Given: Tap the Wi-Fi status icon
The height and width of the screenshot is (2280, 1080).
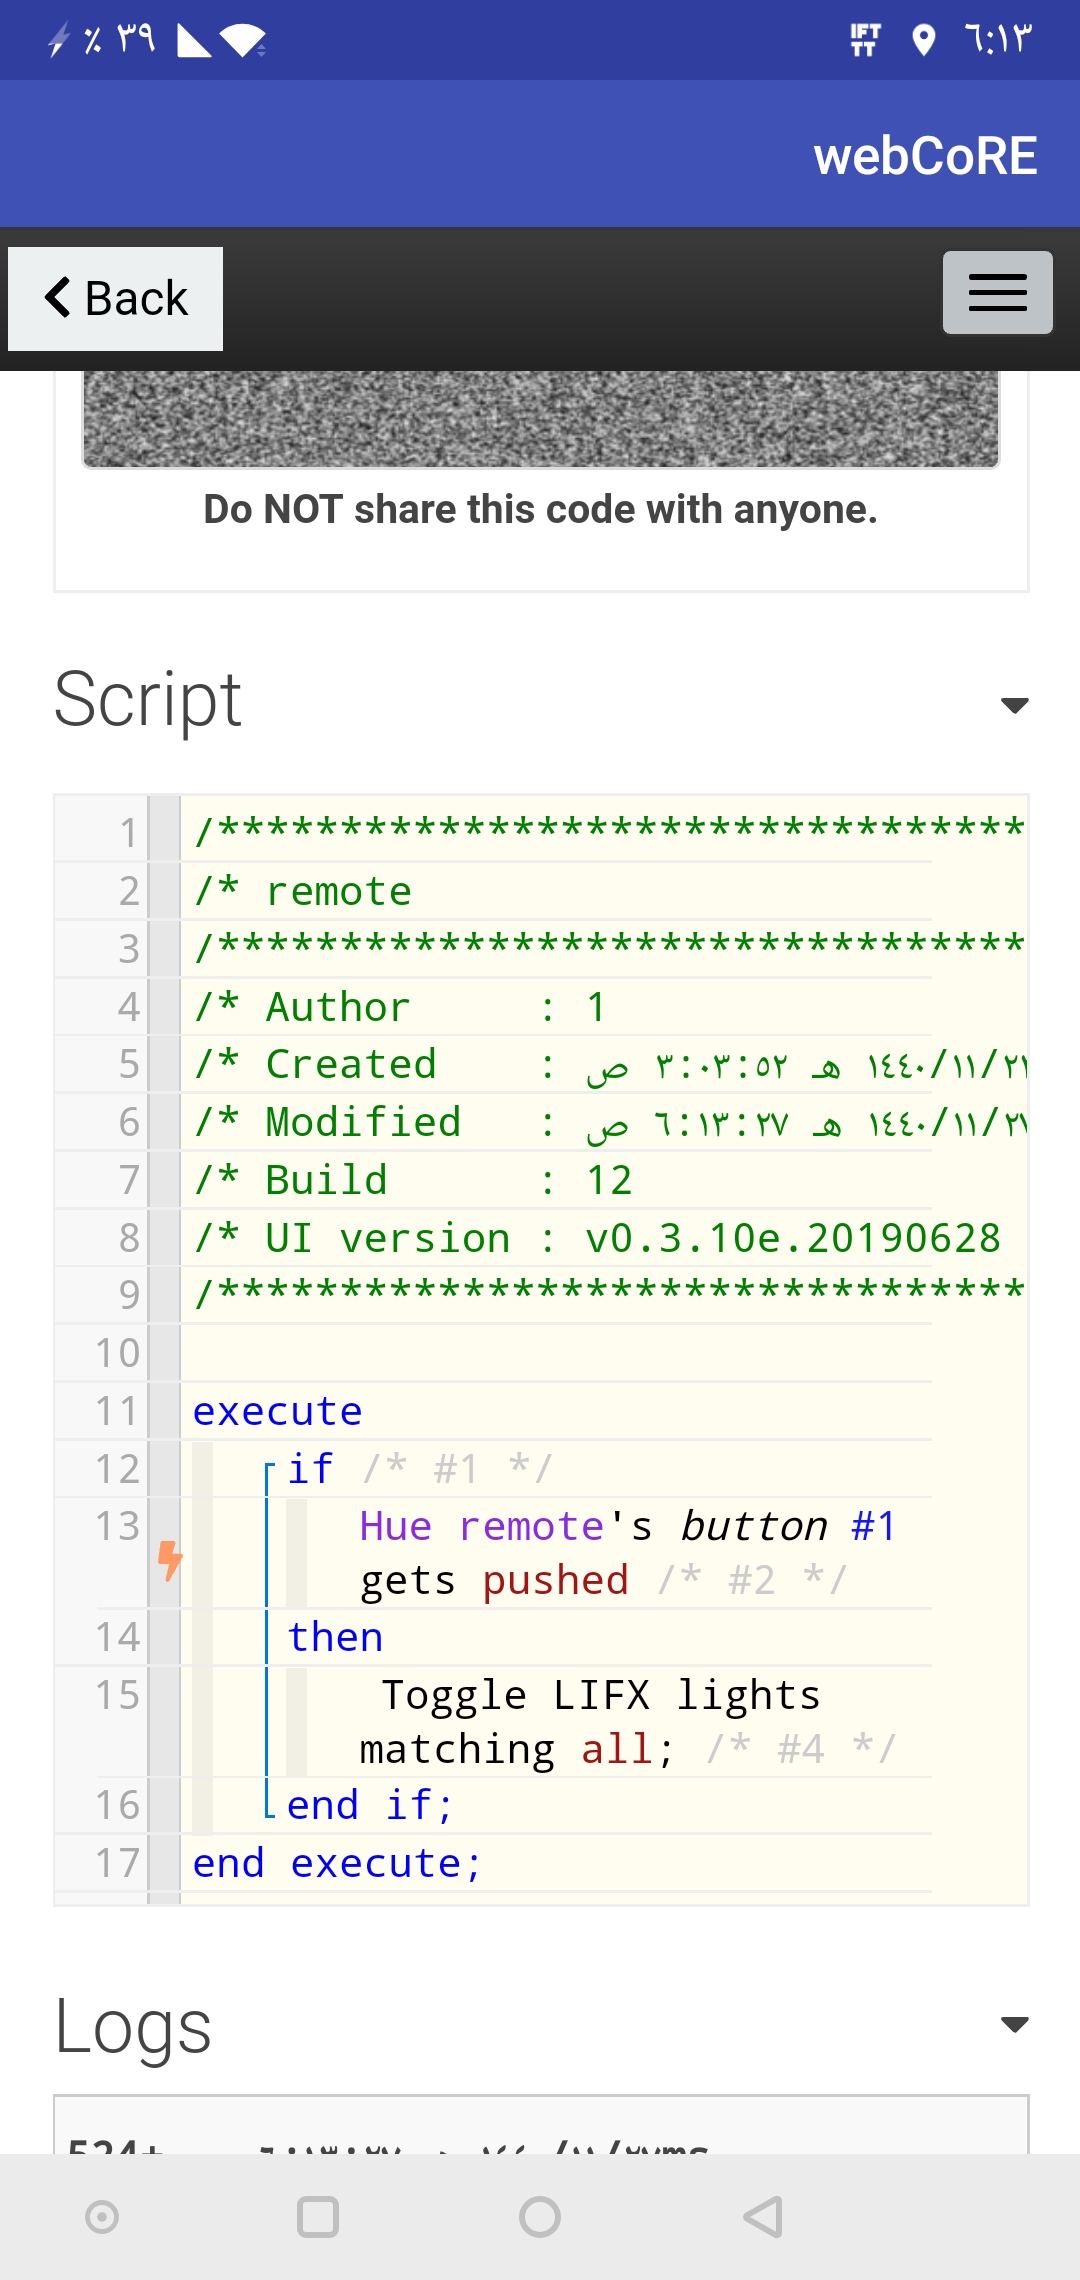Looking at the screenshot, I should 243,40.
